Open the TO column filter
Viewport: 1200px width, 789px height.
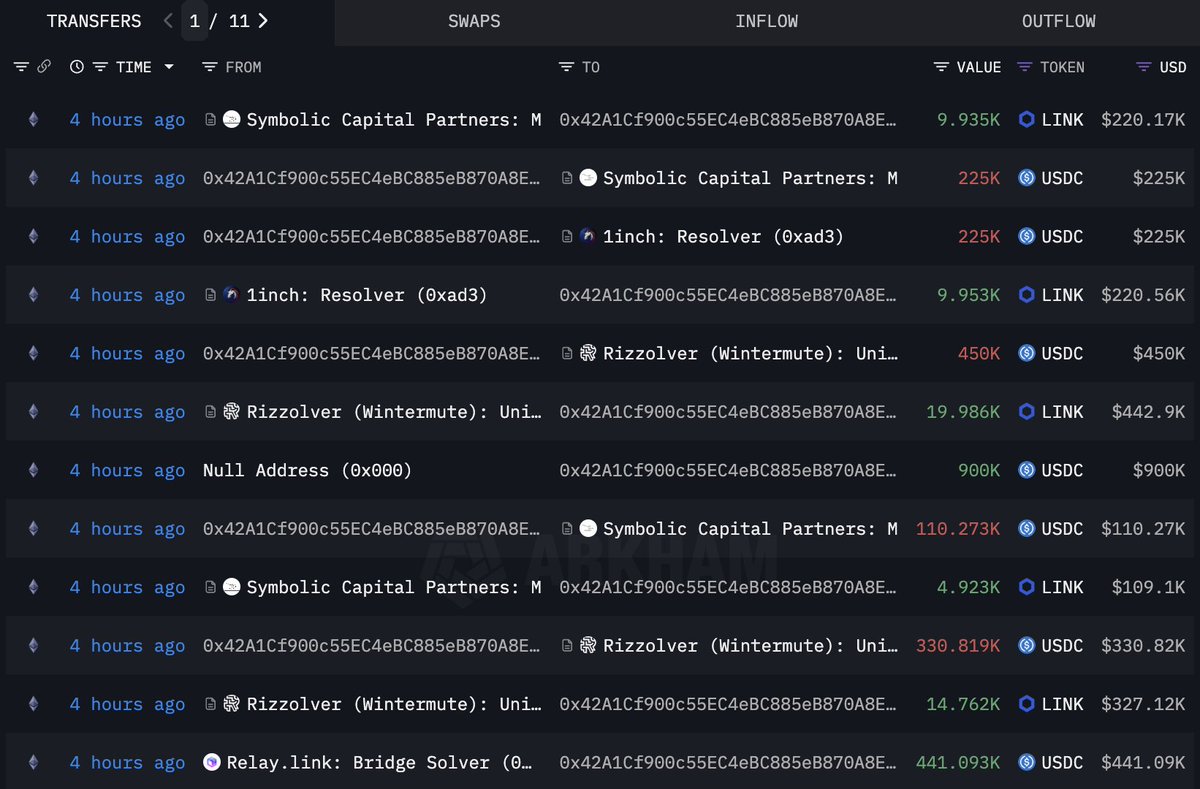(x=567, y=67)
